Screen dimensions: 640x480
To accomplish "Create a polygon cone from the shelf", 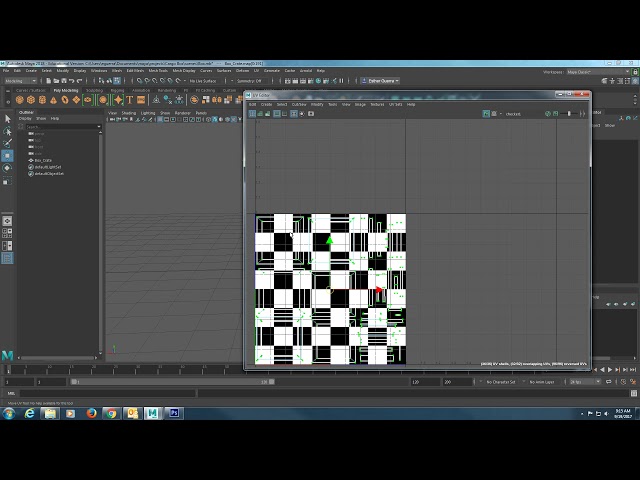I will tap(53, 100).
